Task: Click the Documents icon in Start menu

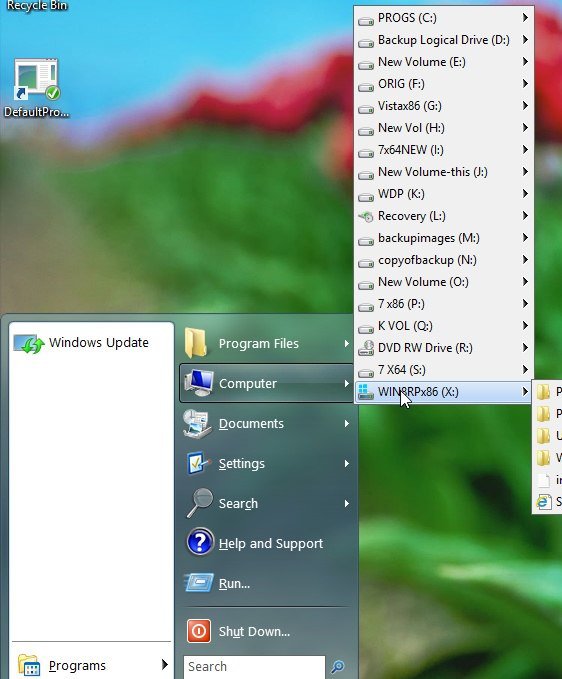Action: [197, 423]
